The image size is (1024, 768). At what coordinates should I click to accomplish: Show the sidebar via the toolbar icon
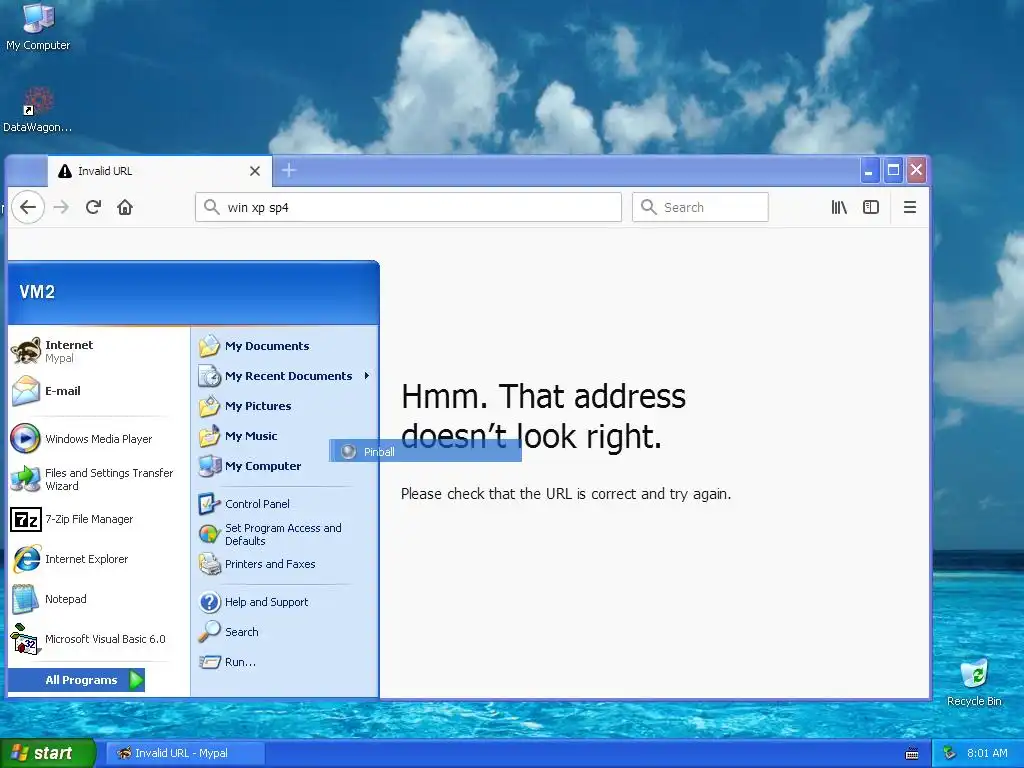(871, 207)
